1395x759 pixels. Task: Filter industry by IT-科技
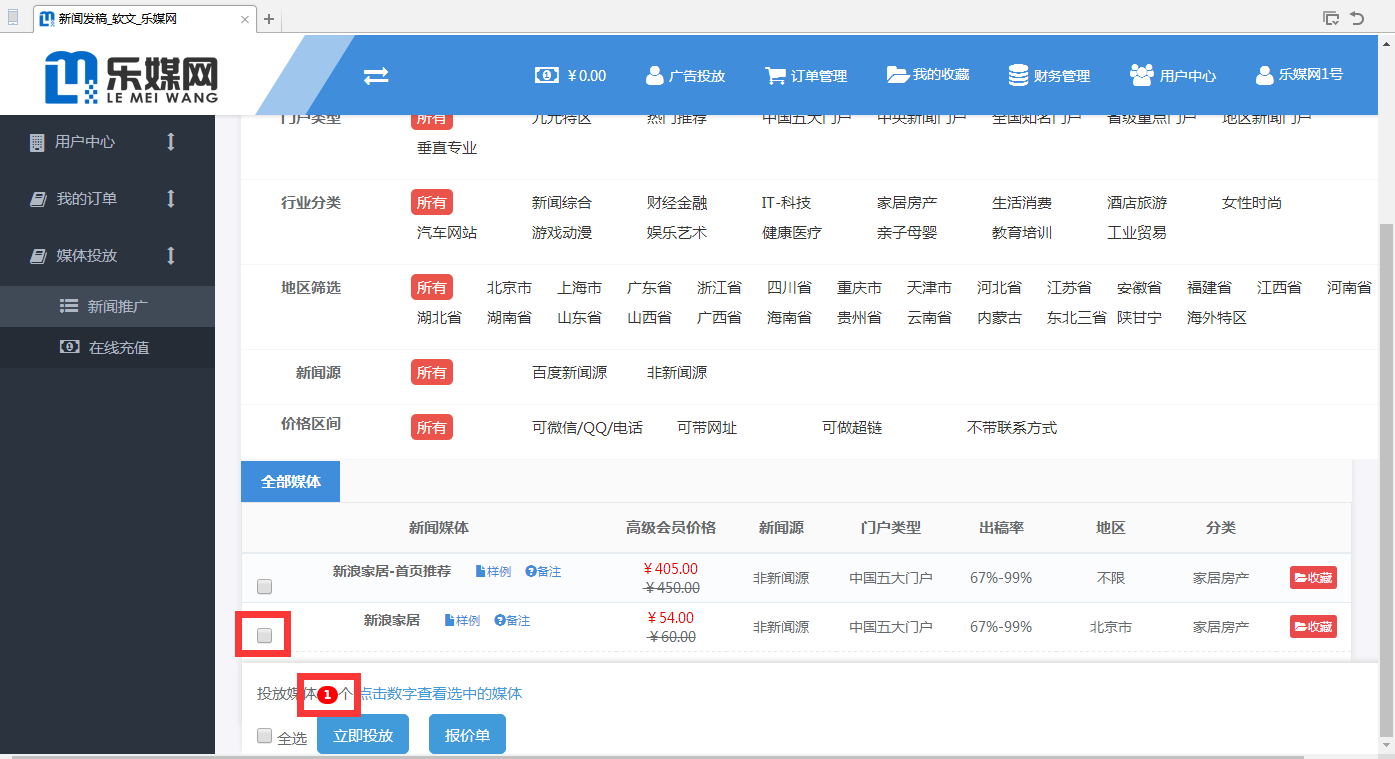[x=786, y=203]
